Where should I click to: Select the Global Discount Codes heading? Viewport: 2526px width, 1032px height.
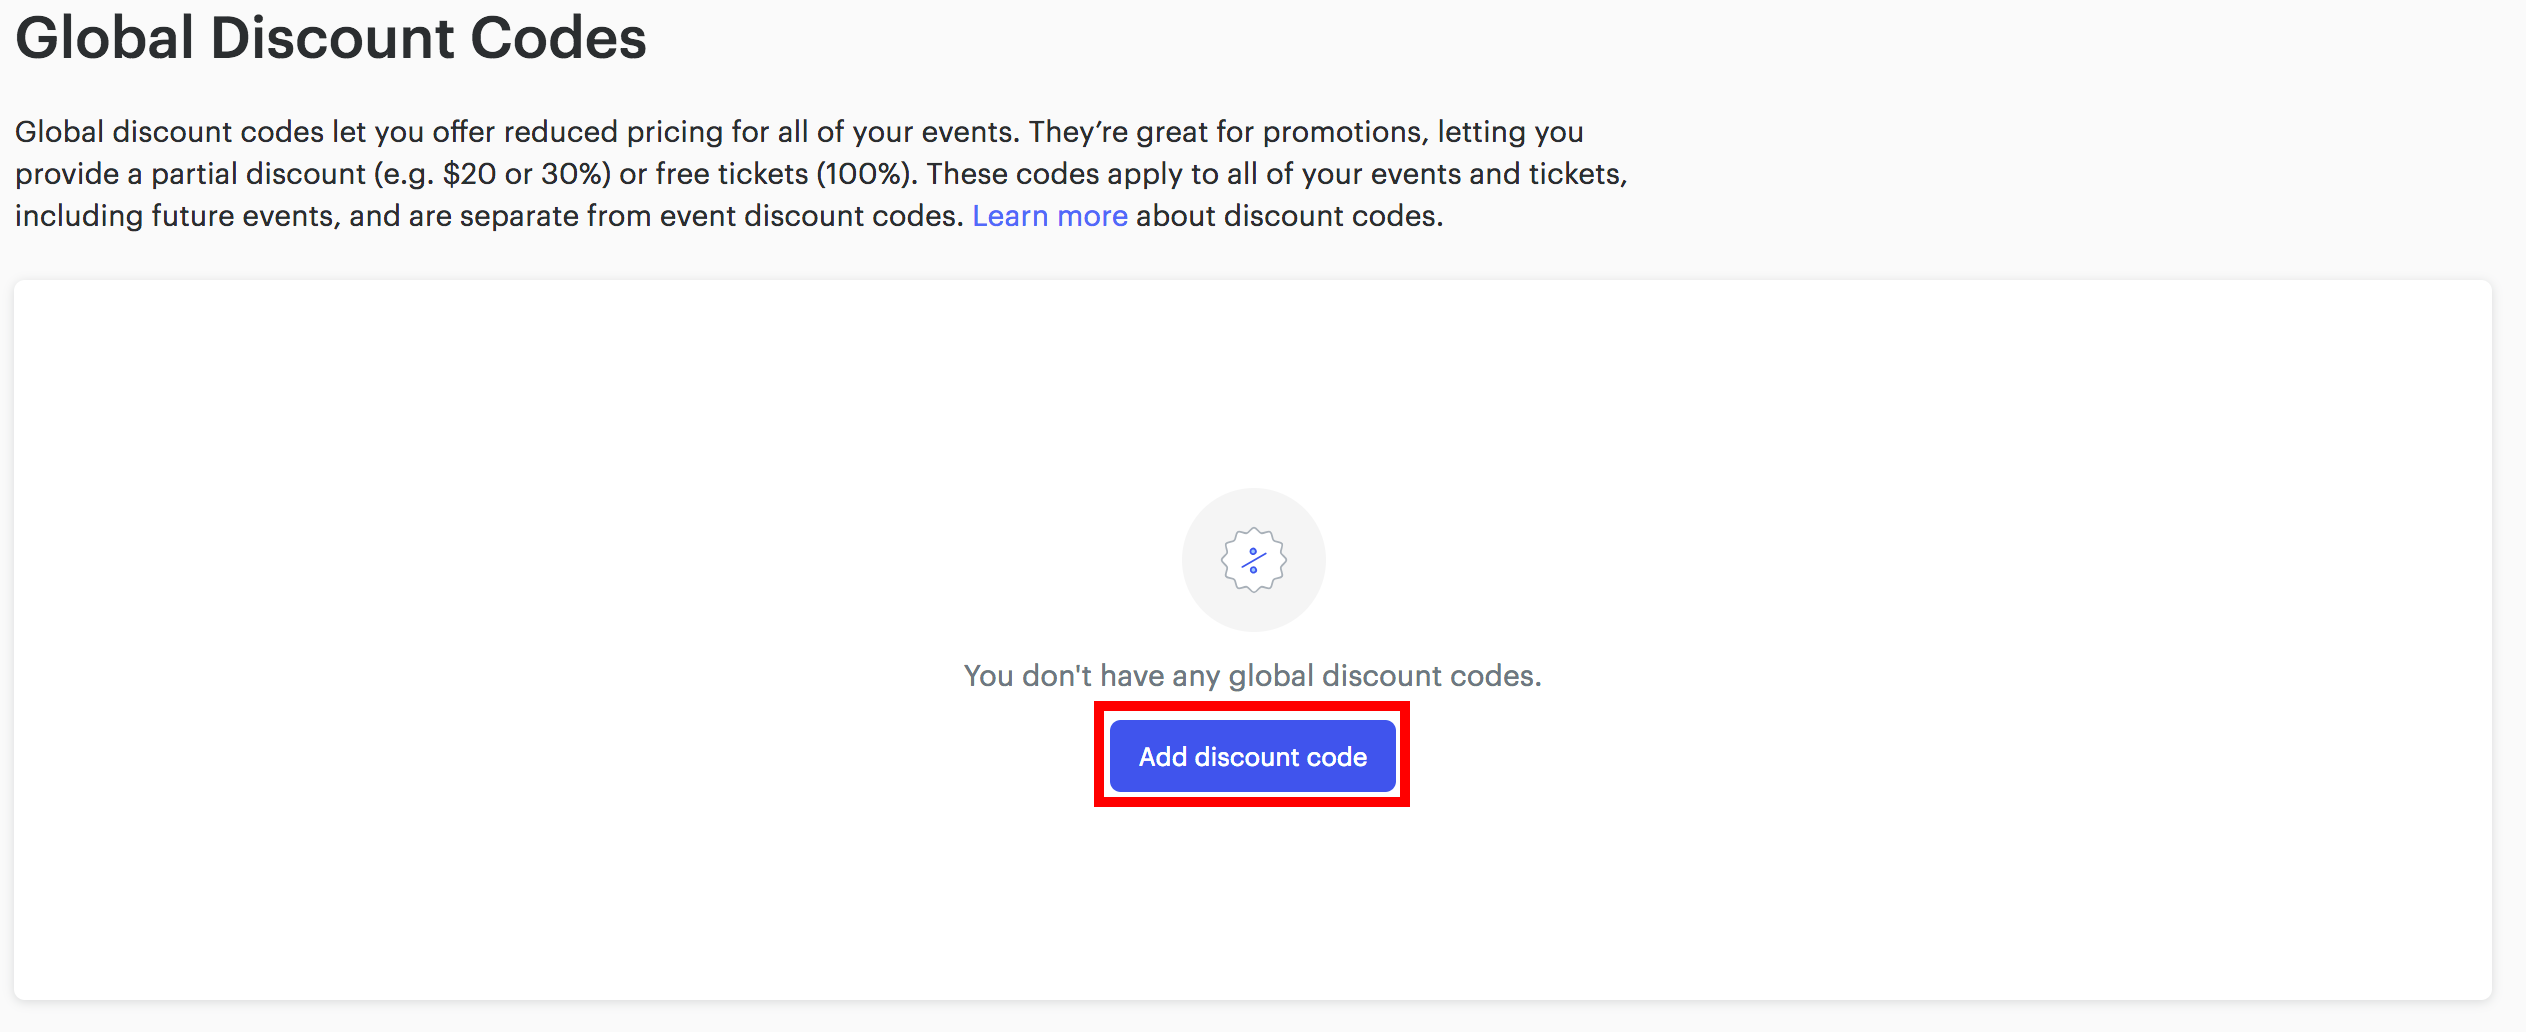point(331,38)
